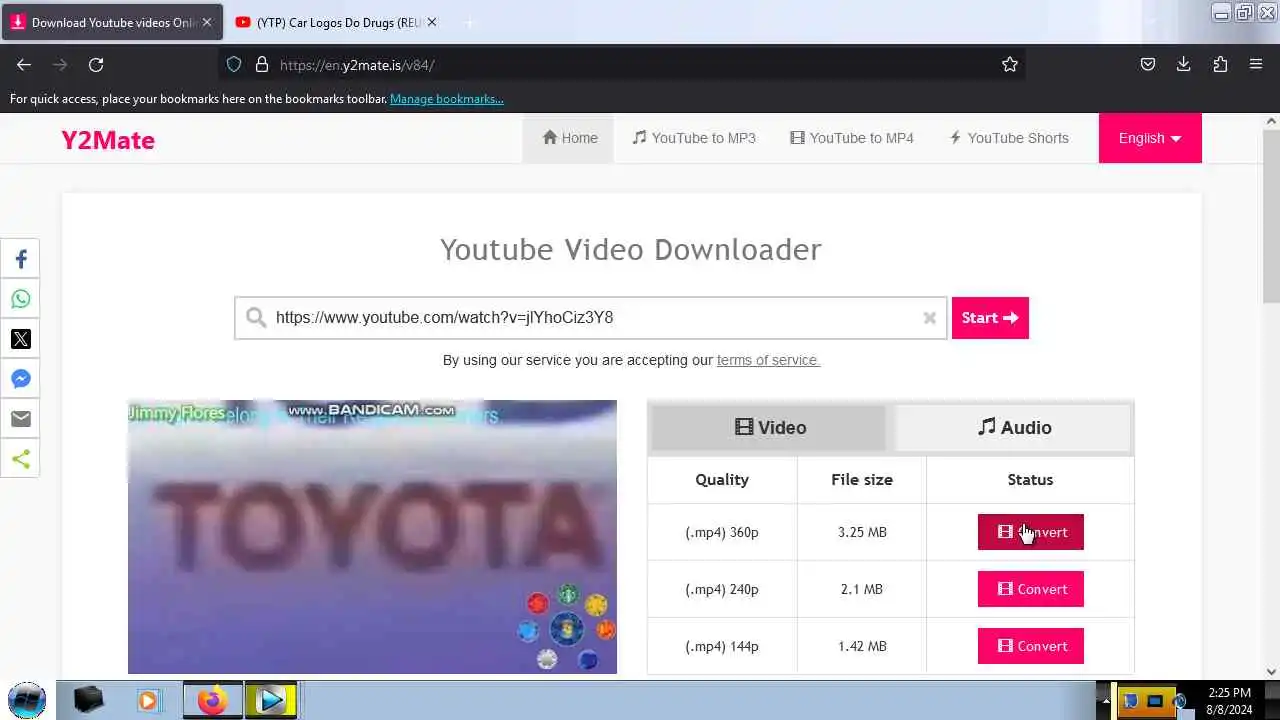
Task: Open the terms of service link
Action: [768, 360]
